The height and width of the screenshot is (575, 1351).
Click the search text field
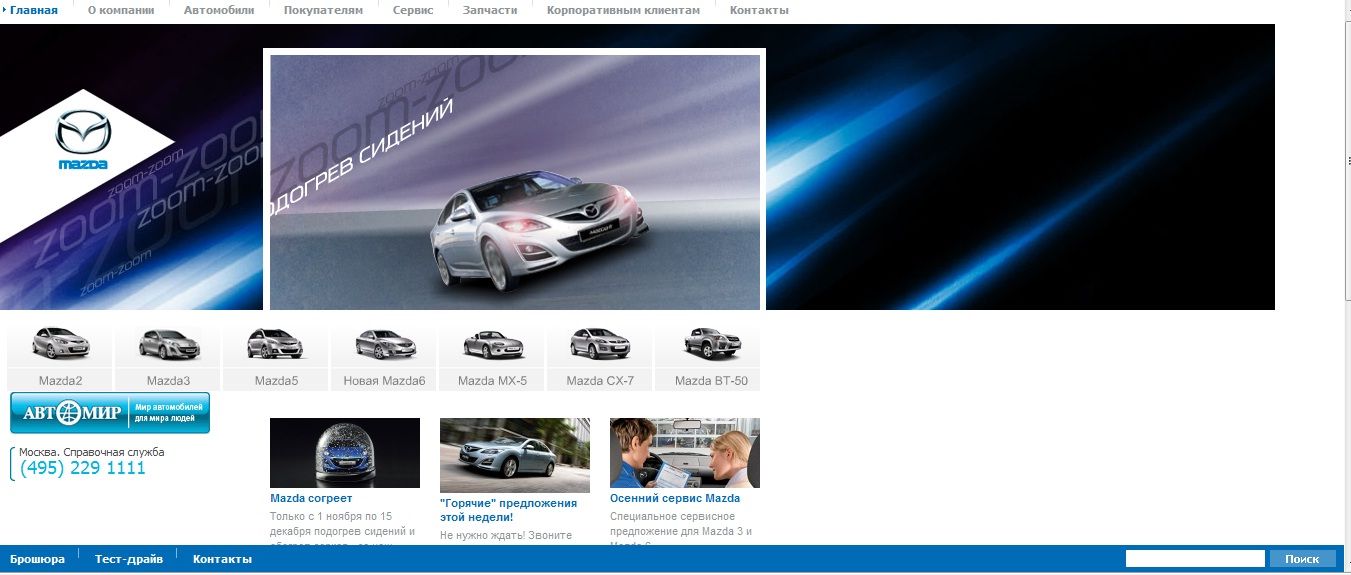1195,559
